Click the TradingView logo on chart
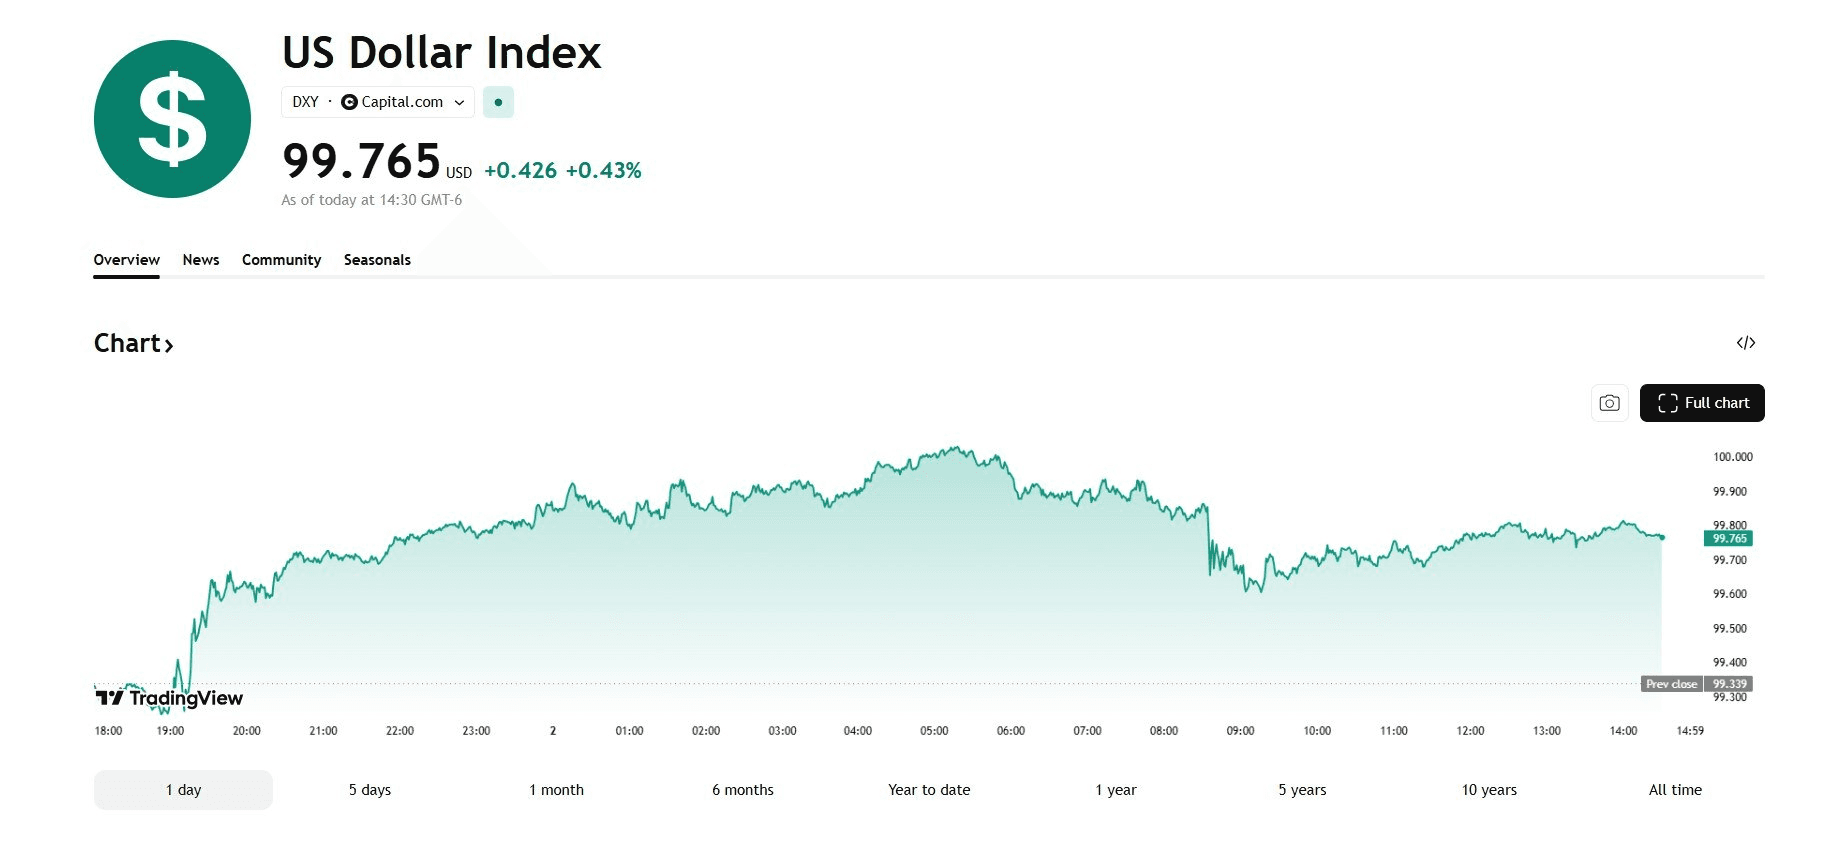This screenshot has width=1831, height=847. 169,698
